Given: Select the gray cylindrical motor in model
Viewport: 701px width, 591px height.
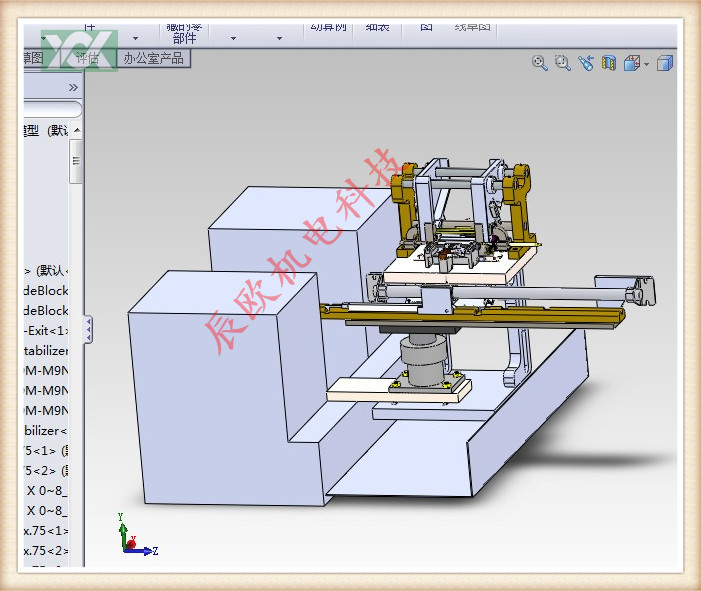Looking at the screenshot, I should (424, 361).
